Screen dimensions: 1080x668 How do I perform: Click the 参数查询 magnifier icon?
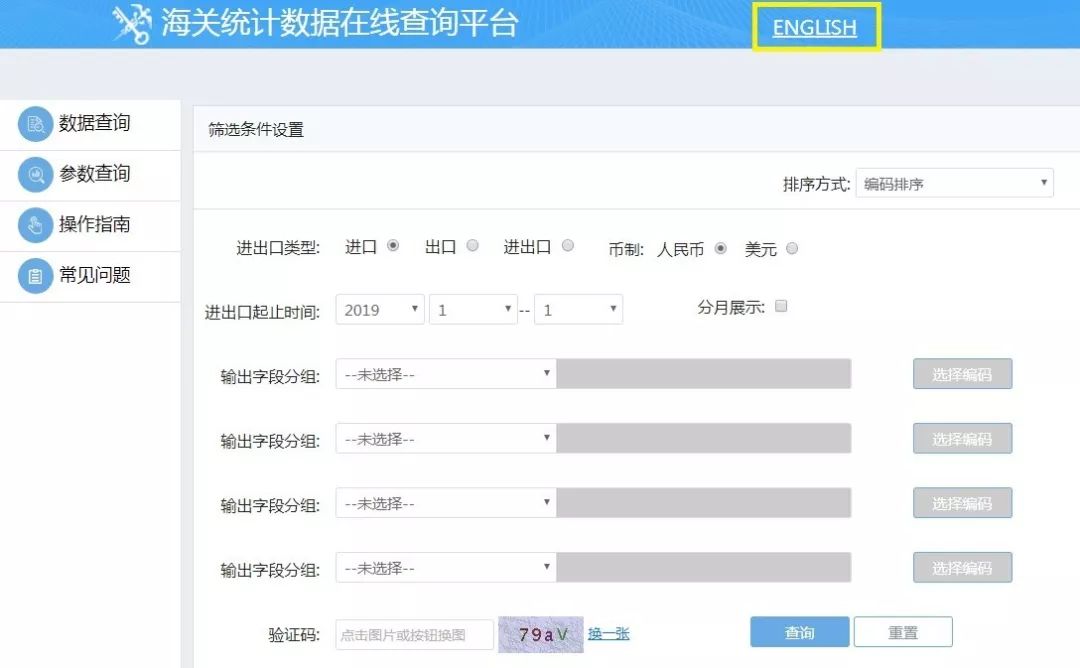click(x=35, y=175)
